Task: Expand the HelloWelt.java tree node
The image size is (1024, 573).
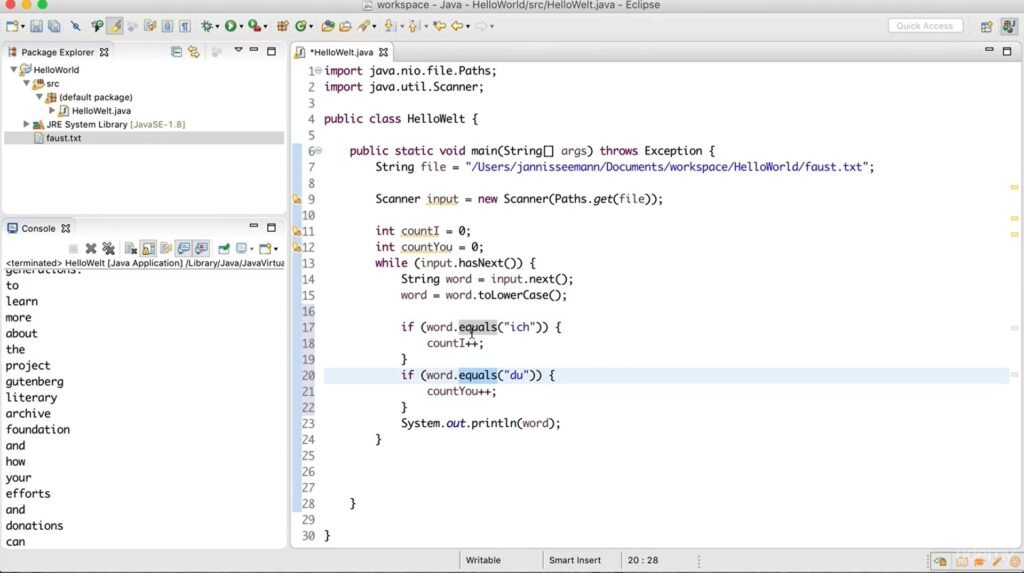Action: (x=52, y=110)
